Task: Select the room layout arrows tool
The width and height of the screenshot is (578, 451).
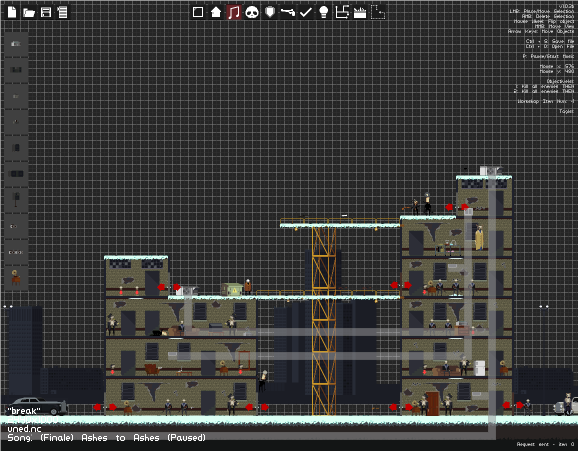Action: pos(342,12)
